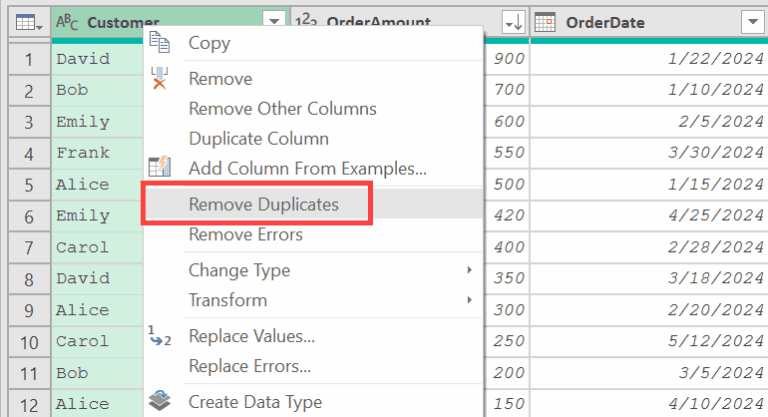Click row number 1 header
Screen dimensions: 768x417
[29, 59]
